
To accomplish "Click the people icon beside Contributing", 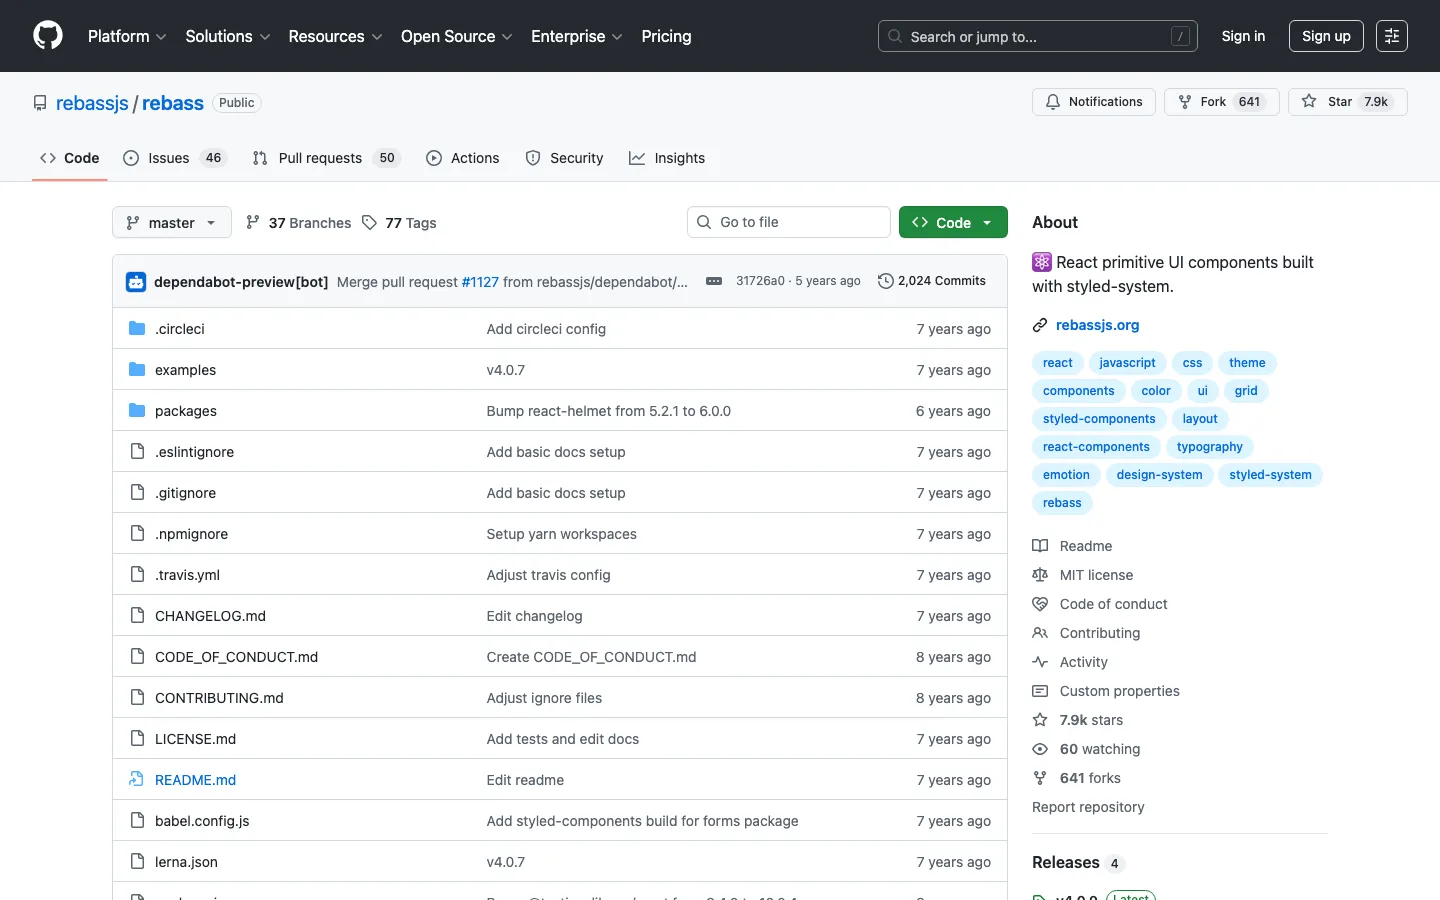I will [1040, 633].
